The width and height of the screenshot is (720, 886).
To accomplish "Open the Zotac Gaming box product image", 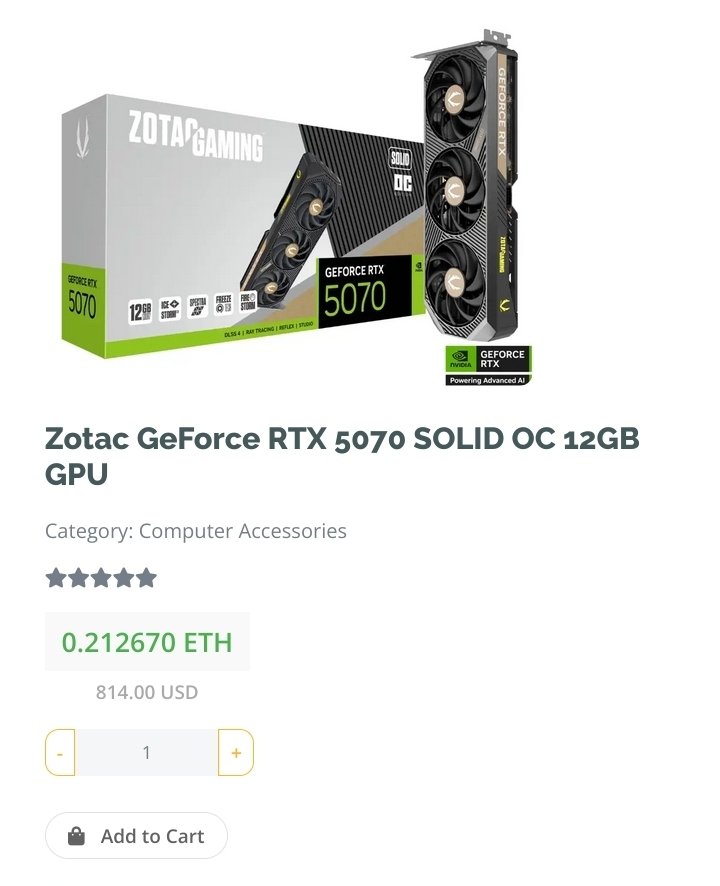I will click(243, 226).
